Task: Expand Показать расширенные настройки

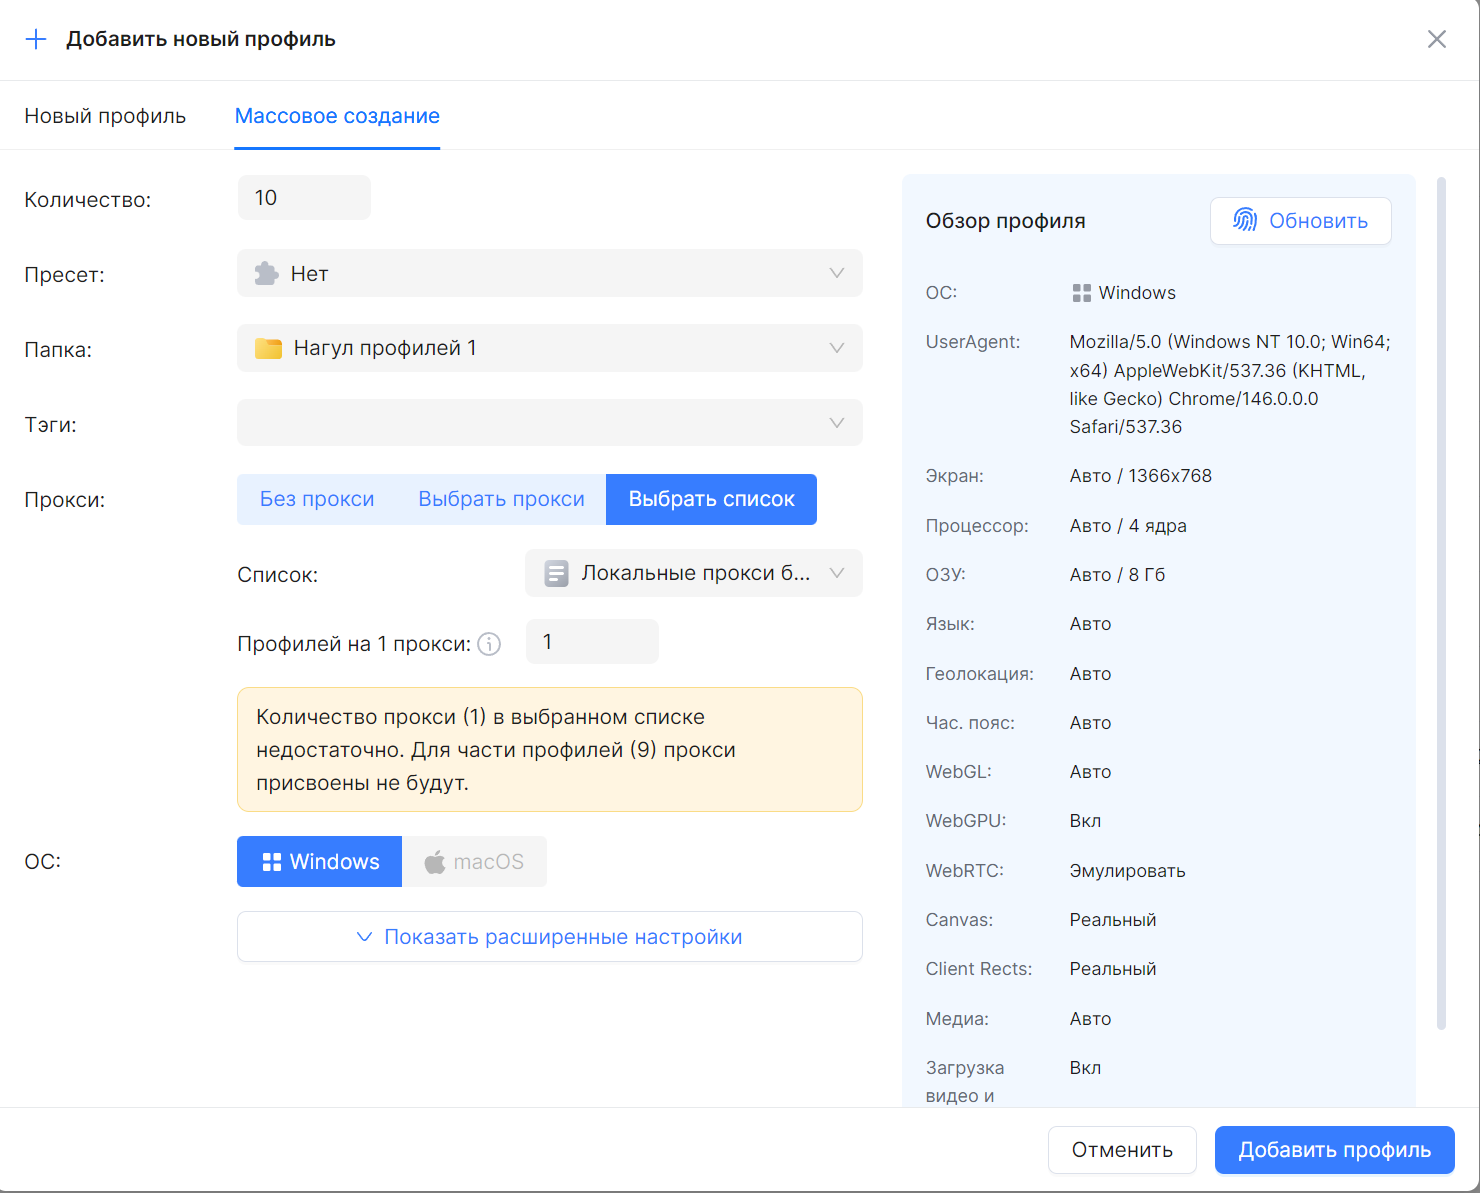Action: pyautogui.click(x=549, y=937)
